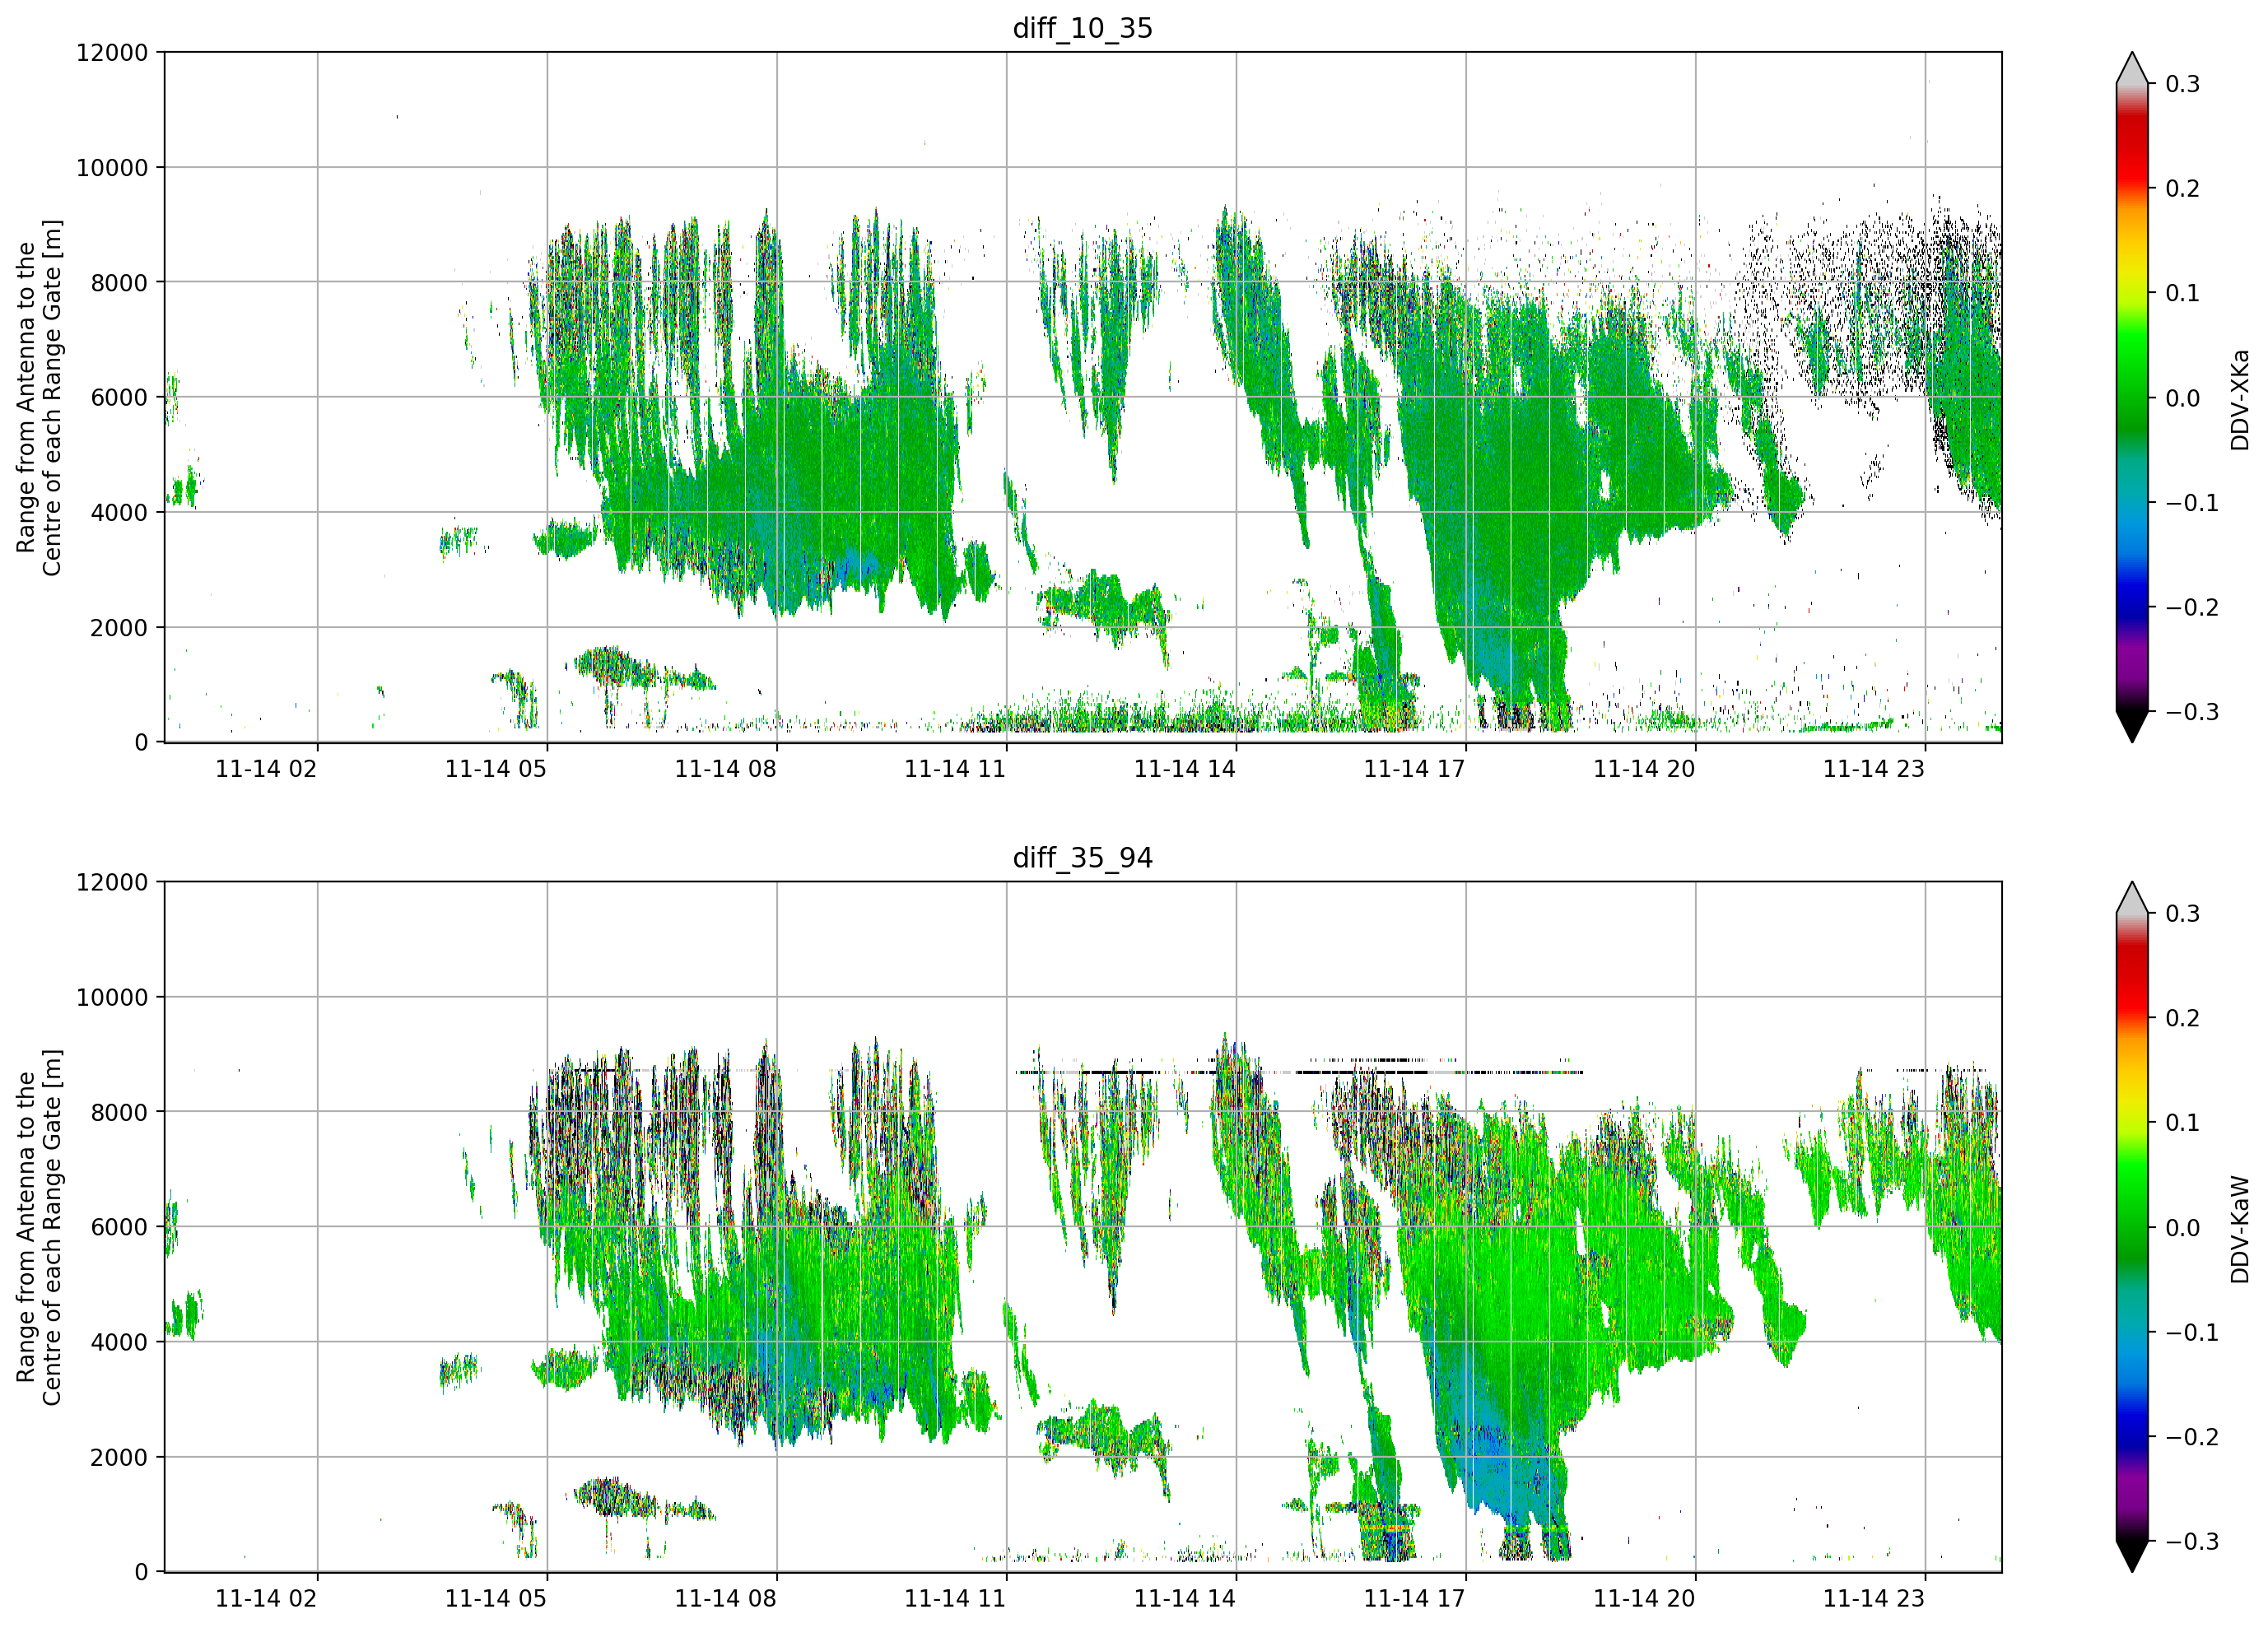Viewport: 2268px width, 1628px height.
Task: Click the '11-14 02' x-tick under diff_10_35
Action: coord(266,769)
